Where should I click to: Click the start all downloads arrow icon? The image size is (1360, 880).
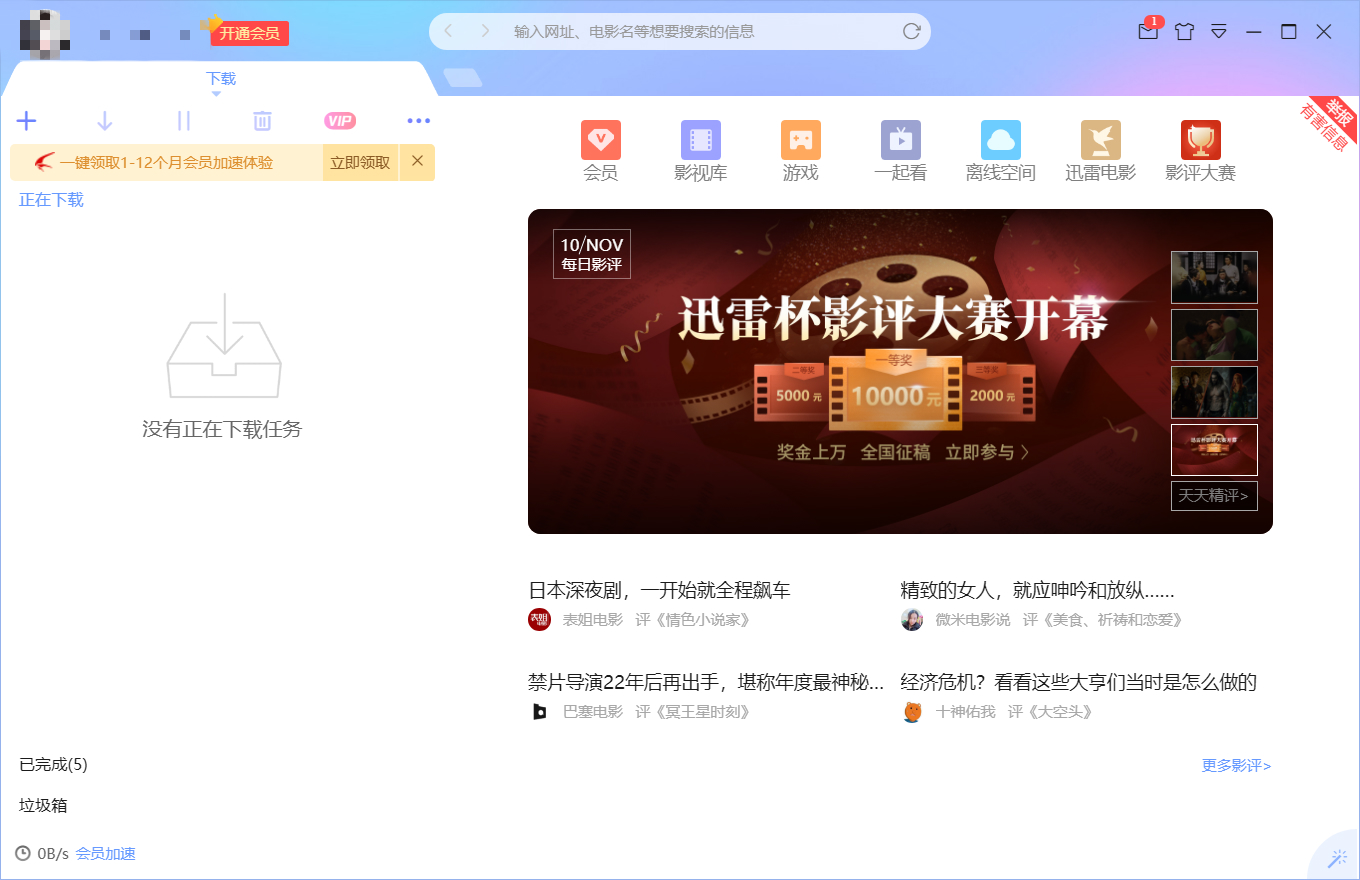coord(105,120)
